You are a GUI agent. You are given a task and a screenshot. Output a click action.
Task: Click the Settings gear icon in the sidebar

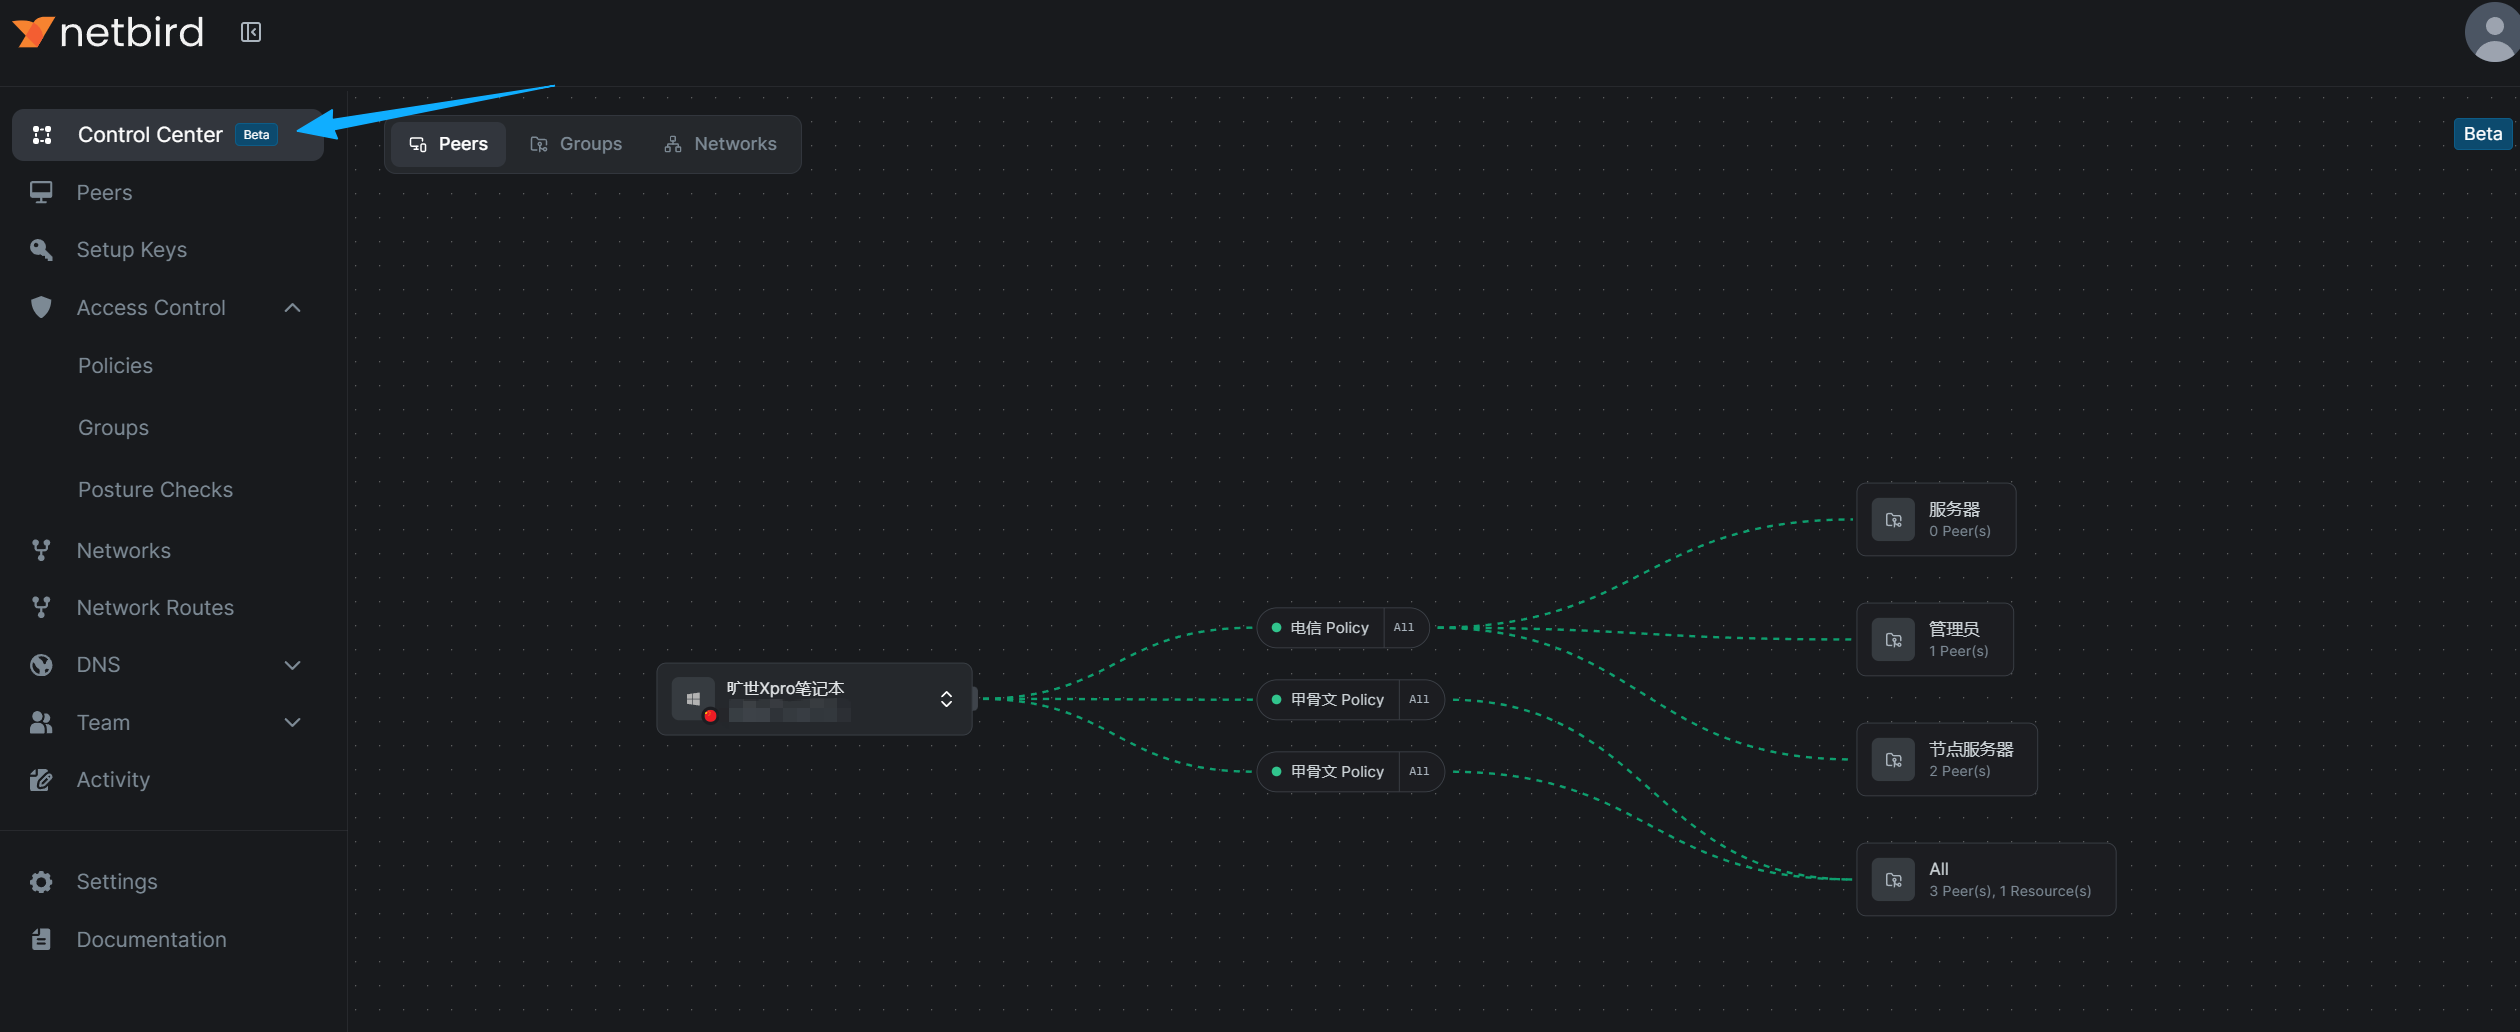pyautogui.click(x=41, y=882)
